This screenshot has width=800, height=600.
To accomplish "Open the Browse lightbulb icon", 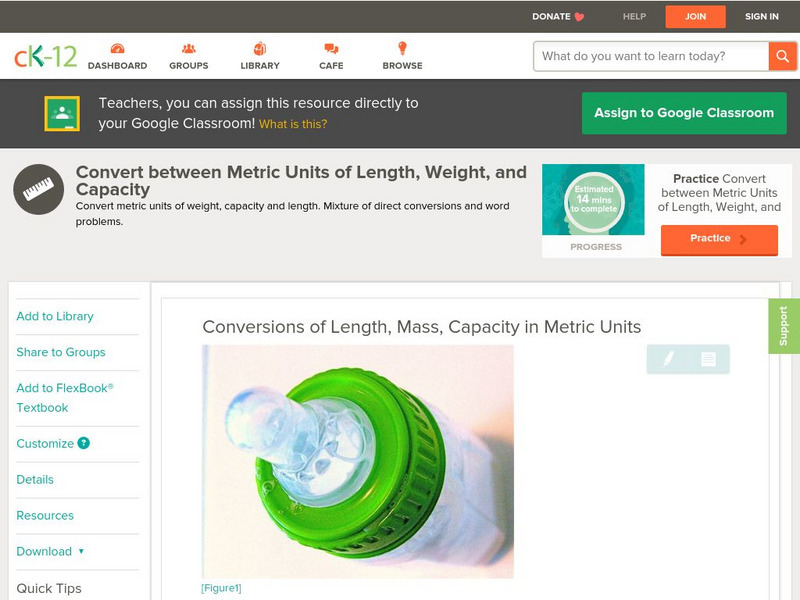I will tap(402, 48).
